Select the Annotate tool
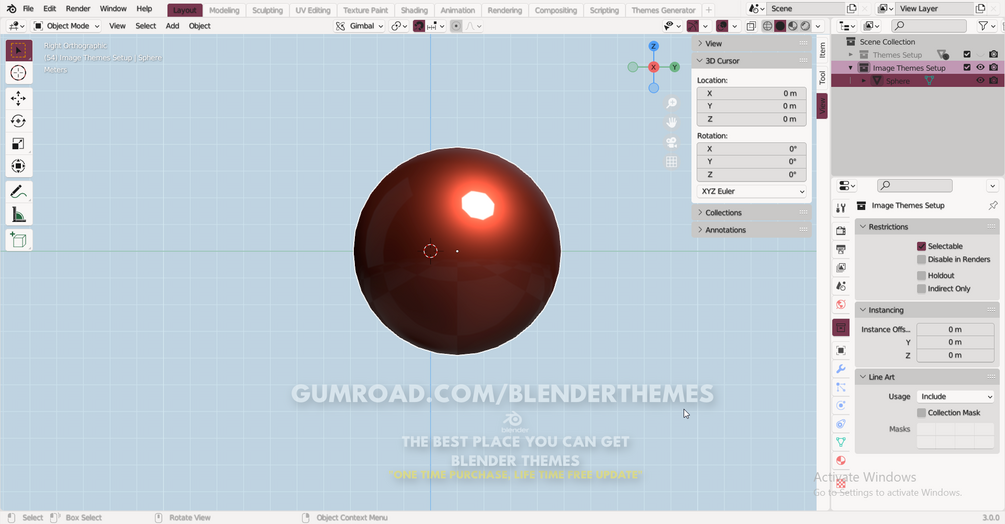Screen dimensions: 1005x524 19,192
